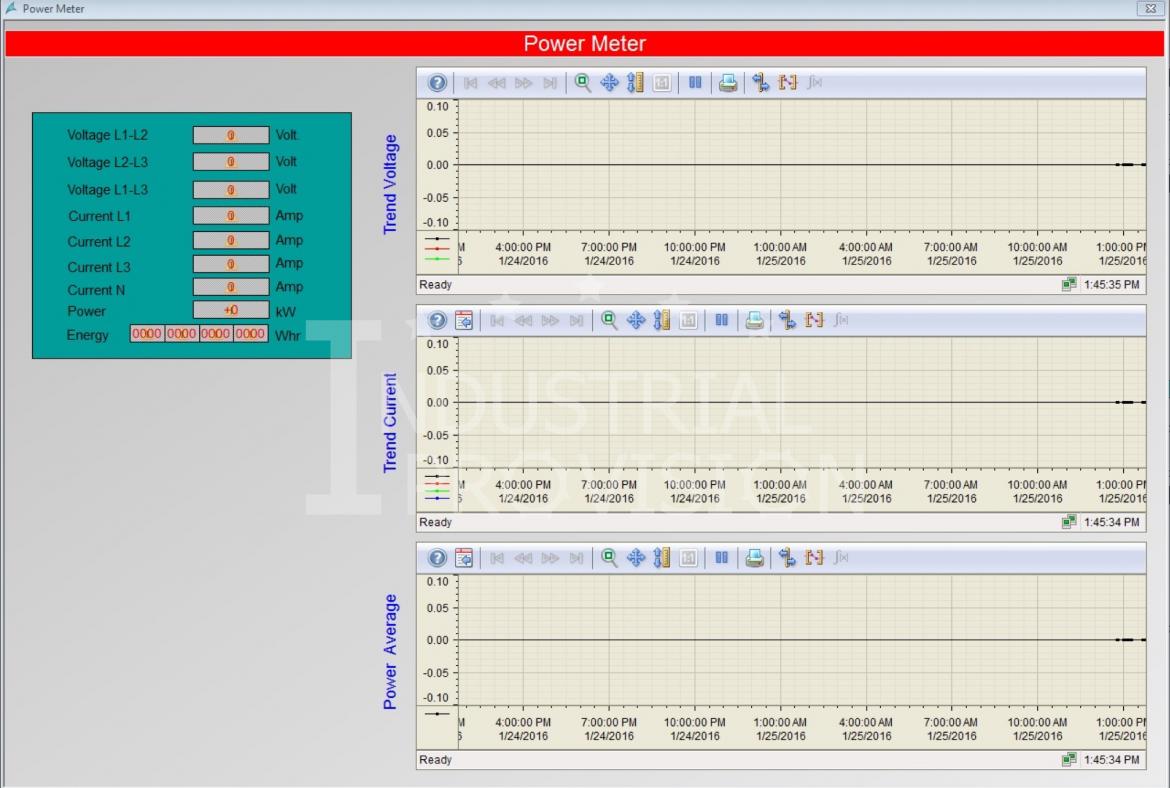
Task: Activate the zoom tool on Trend Voltage chart
Action: click(x=582, y=83)
